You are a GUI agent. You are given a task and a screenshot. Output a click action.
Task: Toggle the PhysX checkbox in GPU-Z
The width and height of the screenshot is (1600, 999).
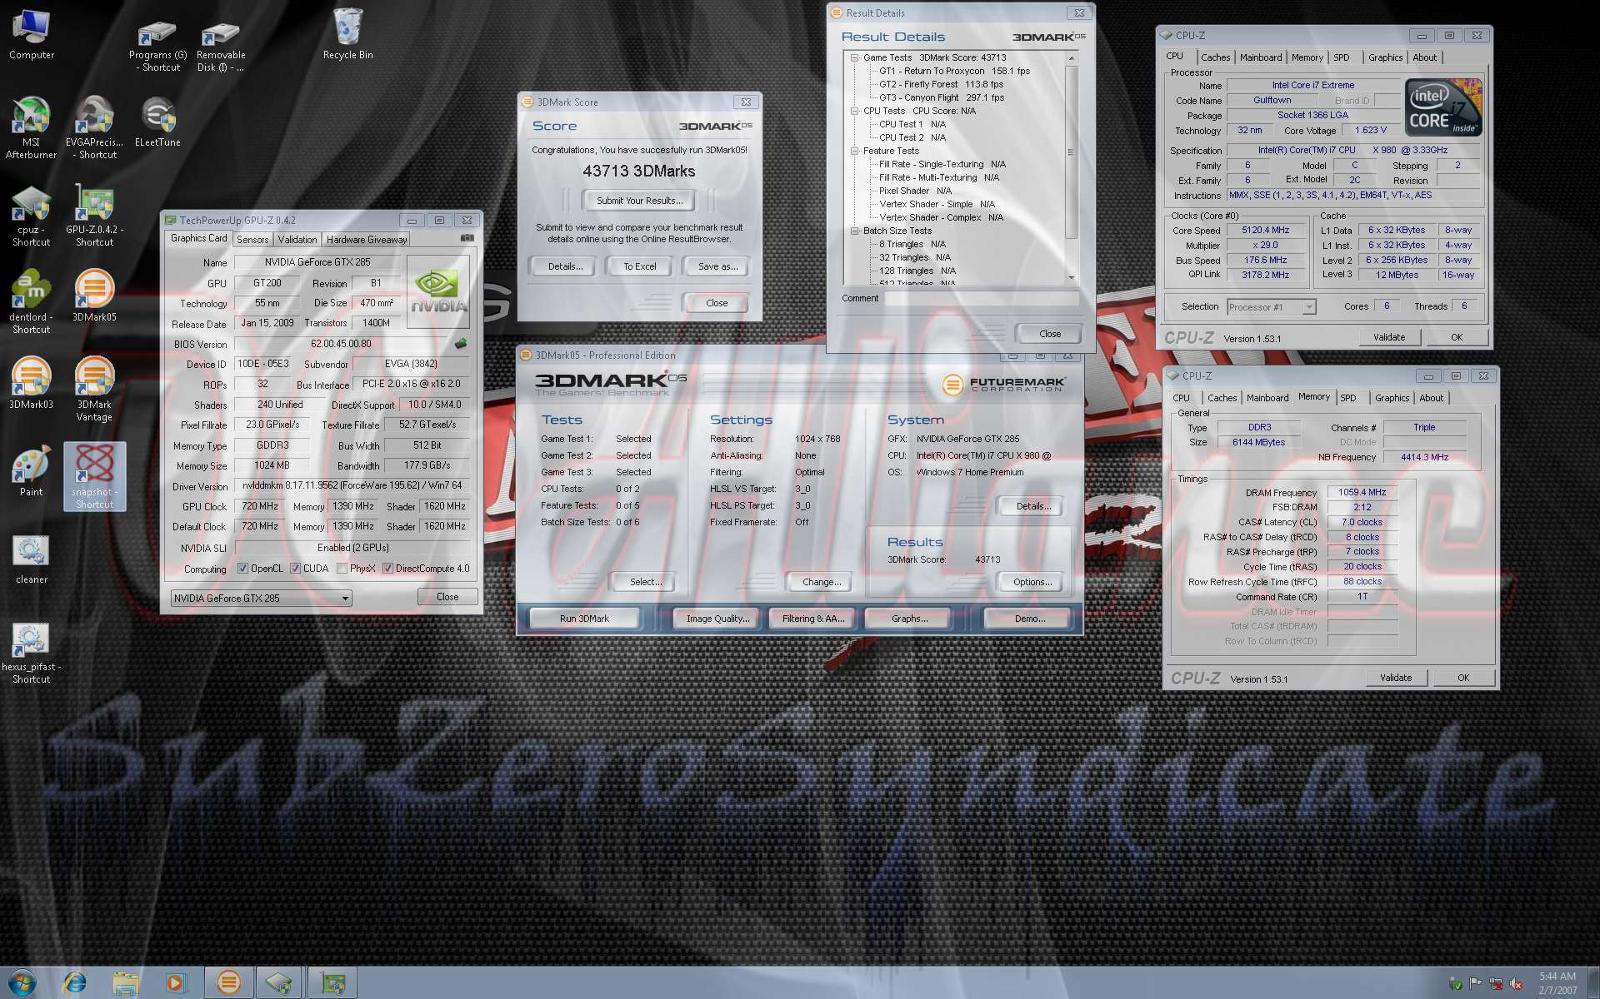(342, 568)
